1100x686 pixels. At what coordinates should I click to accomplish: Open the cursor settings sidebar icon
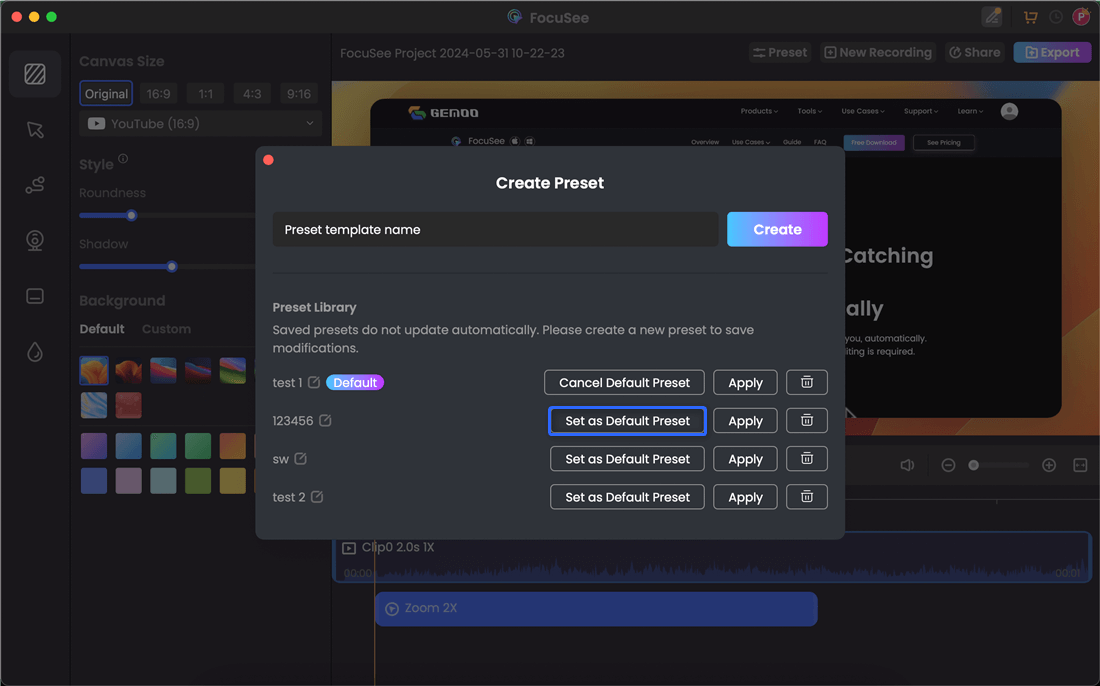tap(35, 130)
